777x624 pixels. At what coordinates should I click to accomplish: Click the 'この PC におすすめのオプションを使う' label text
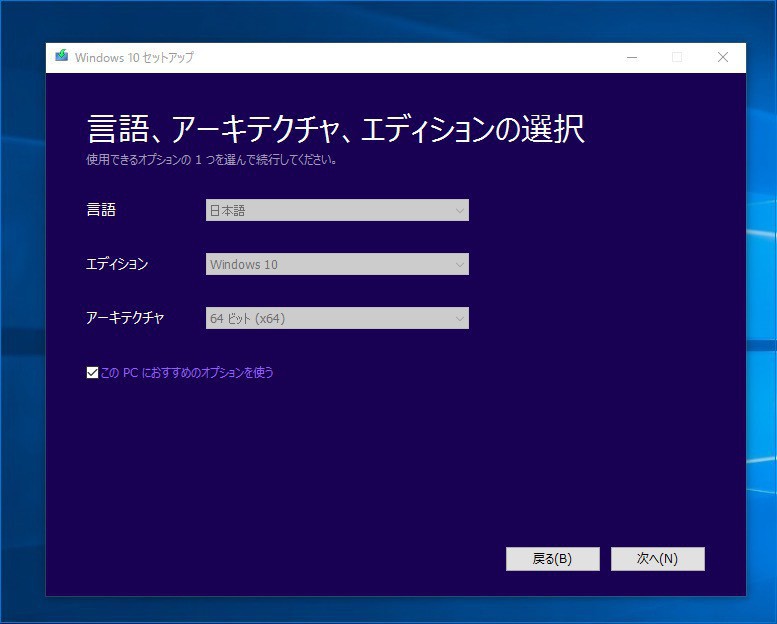[x=187, y=373]
